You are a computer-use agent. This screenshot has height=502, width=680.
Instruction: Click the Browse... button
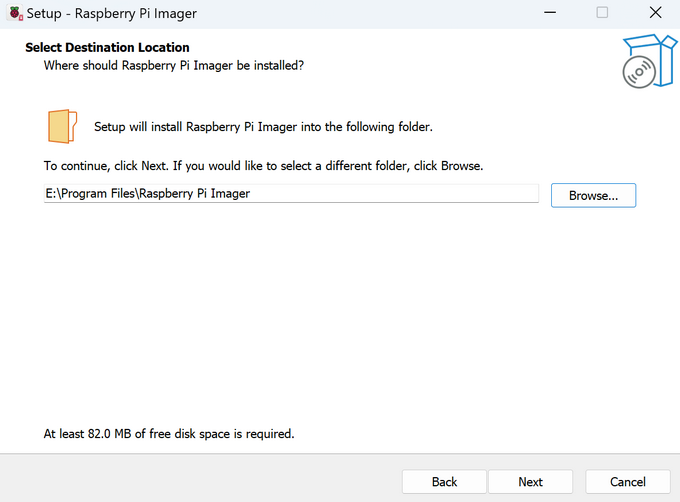click(593, 196)
